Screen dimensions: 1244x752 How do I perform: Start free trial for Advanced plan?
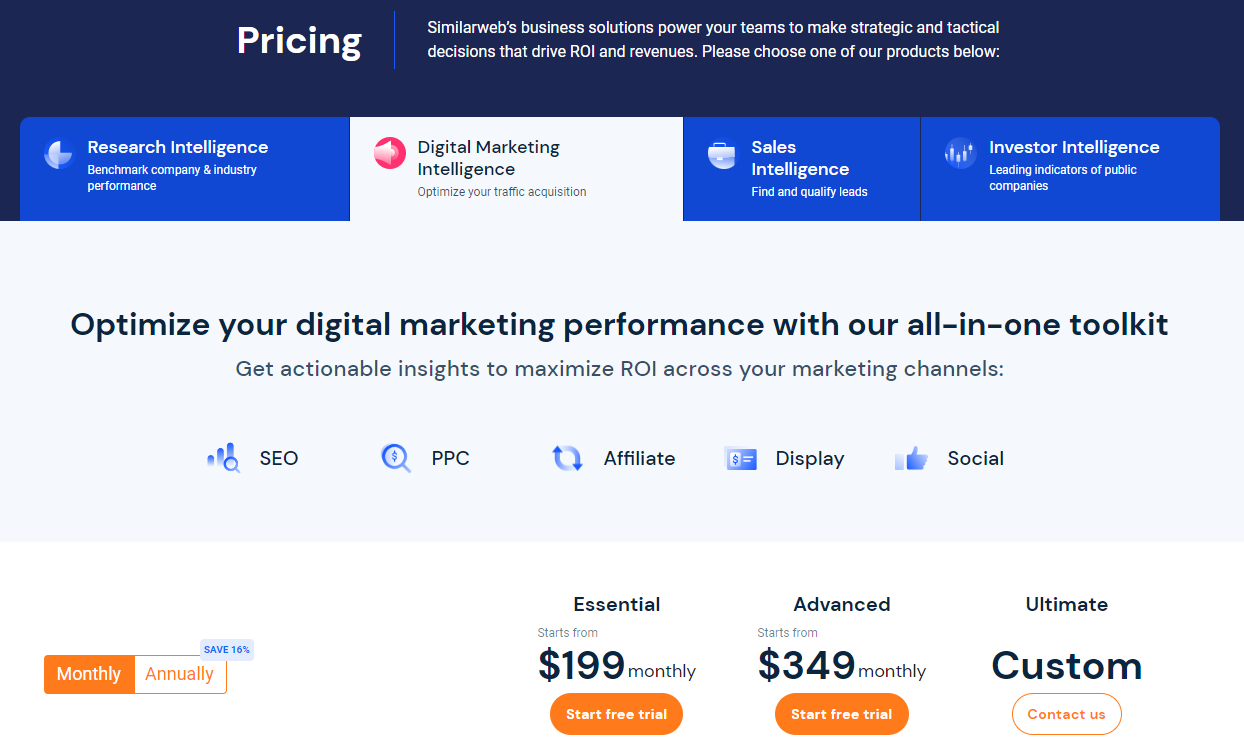pos(842,714)
